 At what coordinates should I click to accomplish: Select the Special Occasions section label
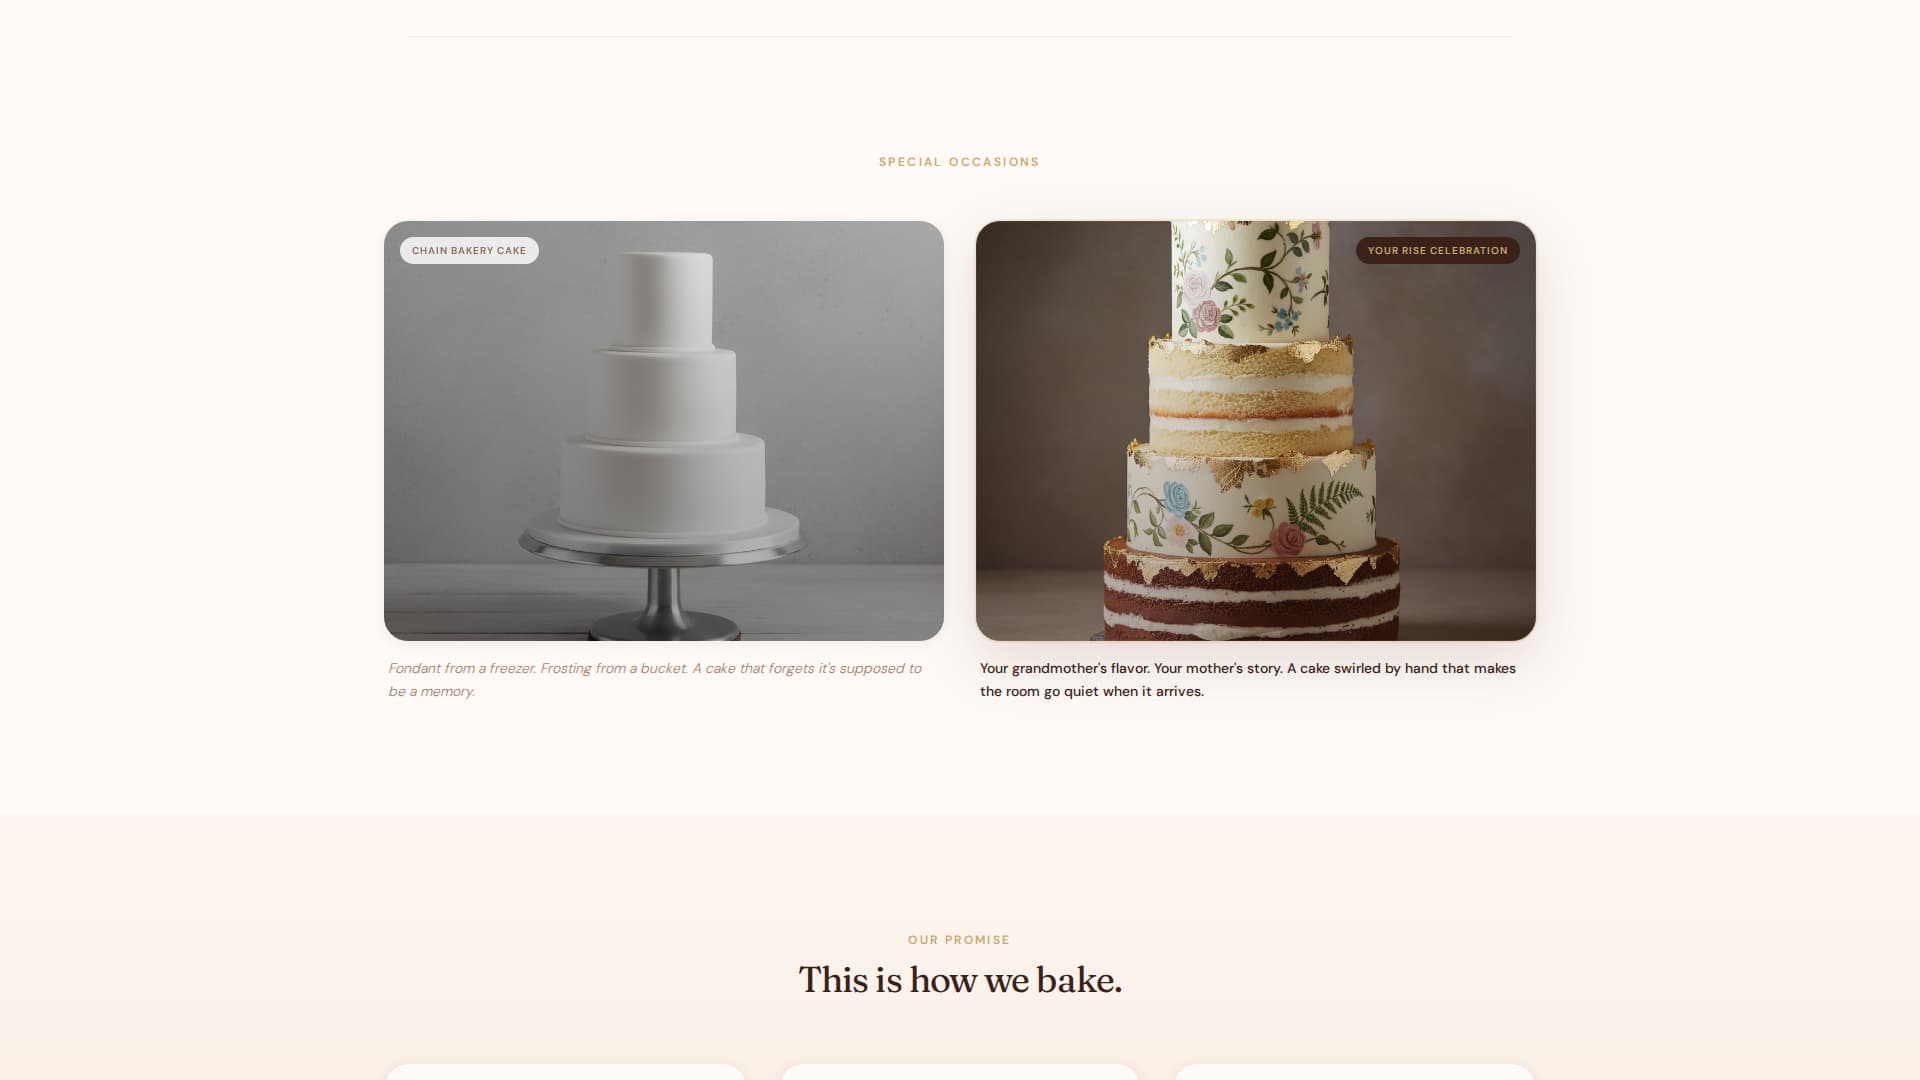tap(959, 162)
